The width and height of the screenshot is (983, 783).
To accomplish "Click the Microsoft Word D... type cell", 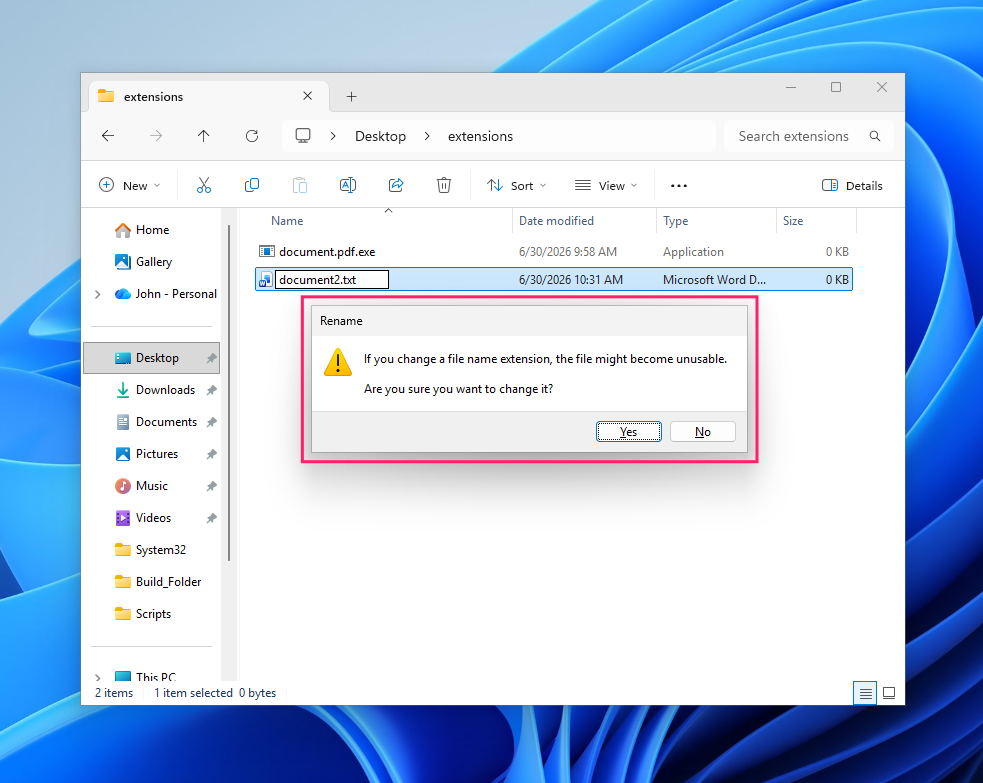I will [714, 280].
